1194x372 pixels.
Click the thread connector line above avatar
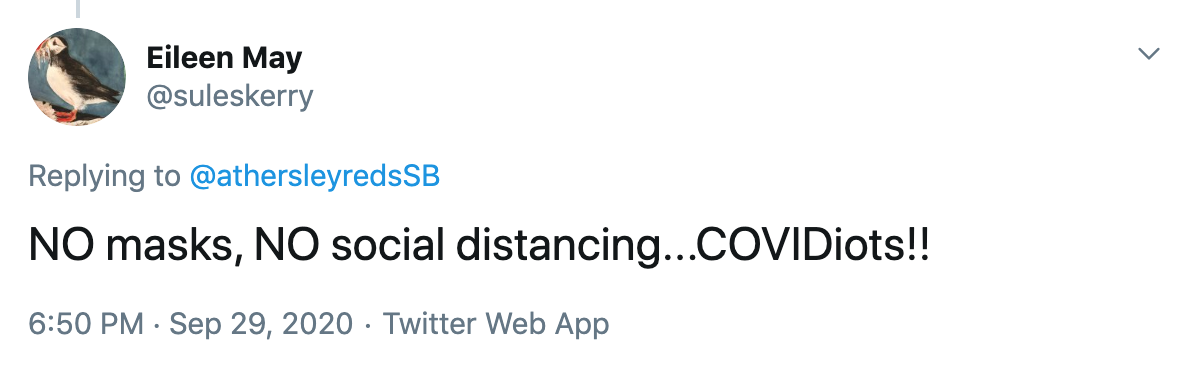[77, 8]
